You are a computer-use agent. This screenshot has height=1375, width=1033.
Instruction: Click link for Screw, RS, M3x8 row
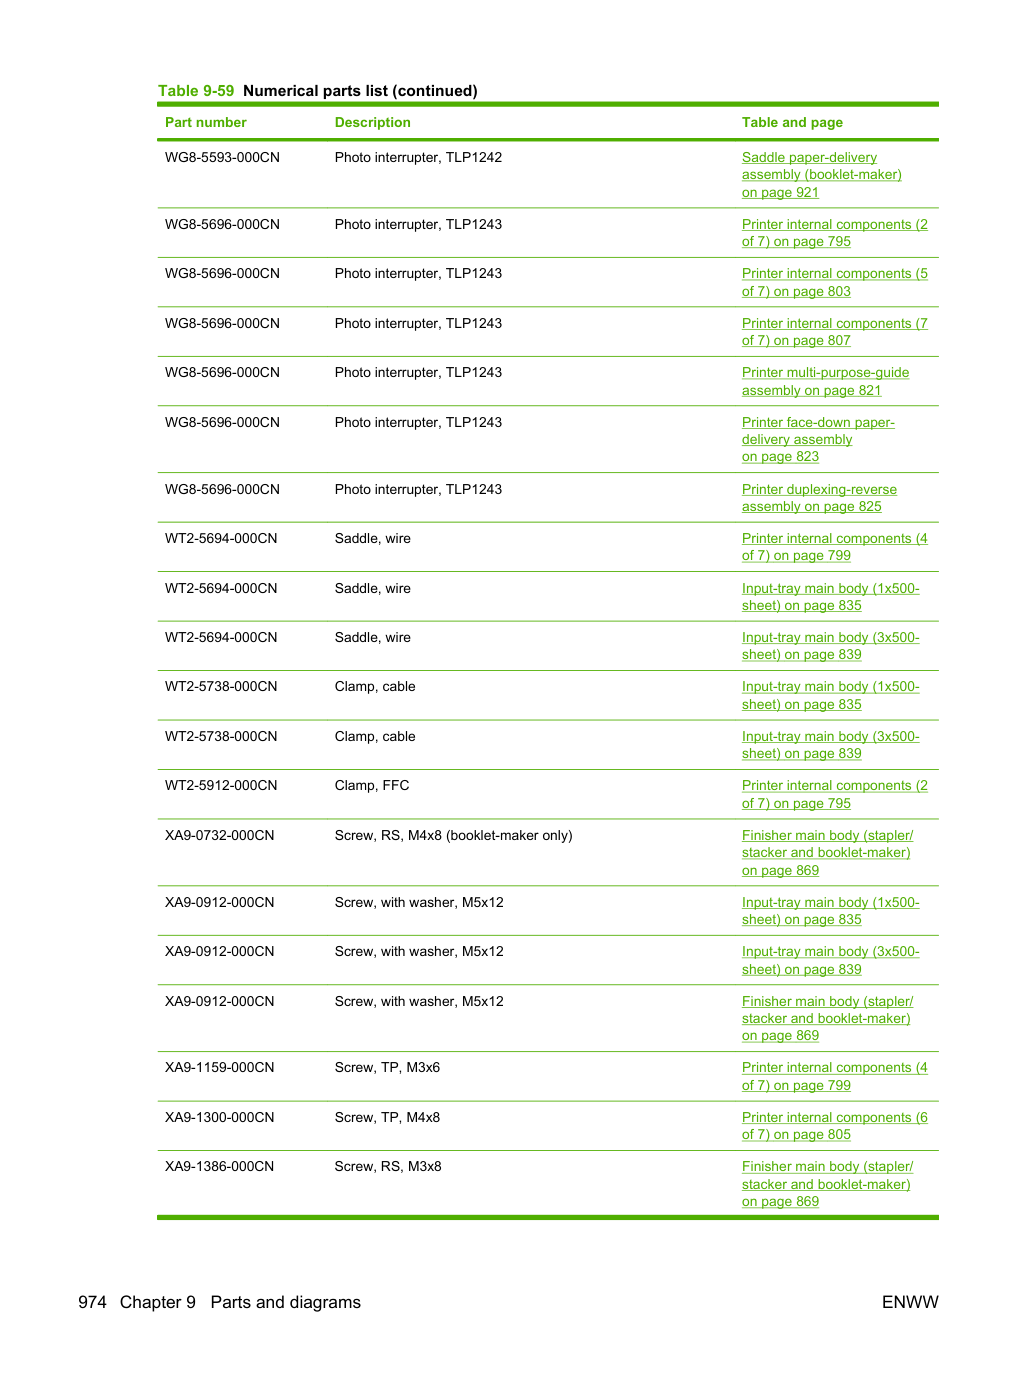pyautogui.click(x=827, y=1184)
